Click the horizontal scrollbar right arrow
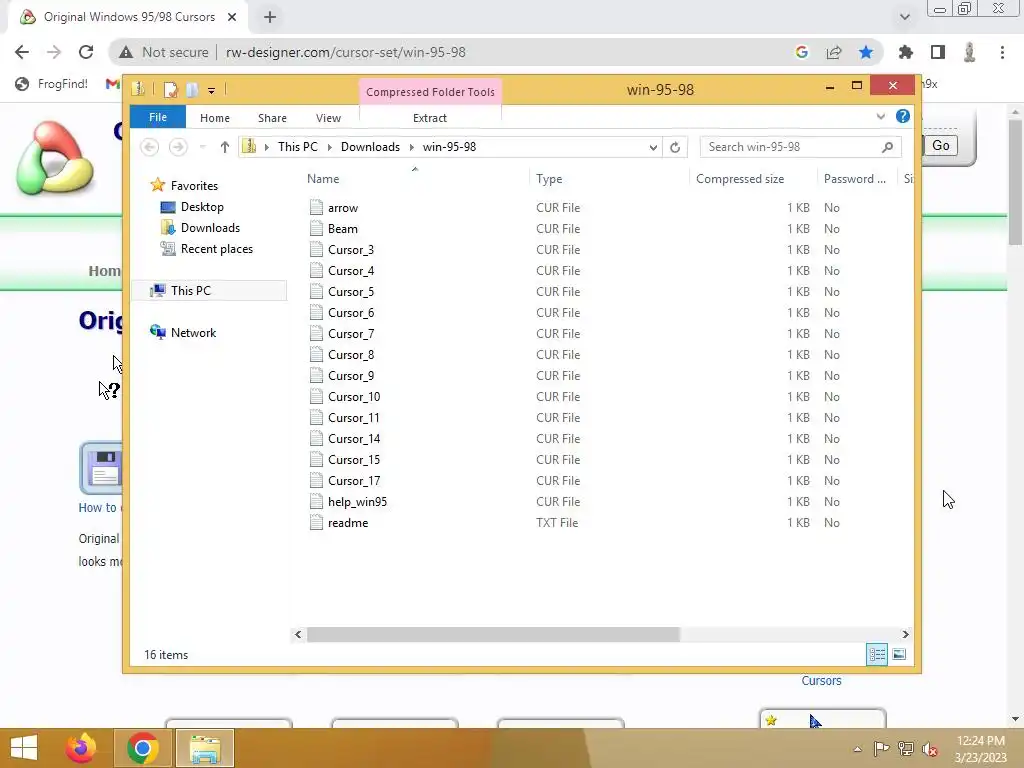The image size is (1024, 768). tap(905, 634)
